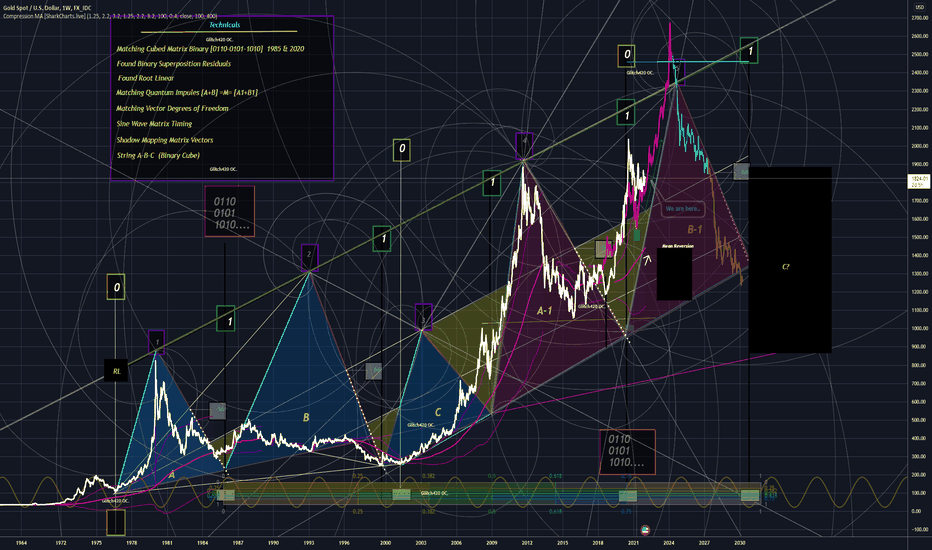Click the 1987 date on time axis
Image resolution: width=932 pixels, height=550 pixels.
pyautogui.click(x=238, y=543)
